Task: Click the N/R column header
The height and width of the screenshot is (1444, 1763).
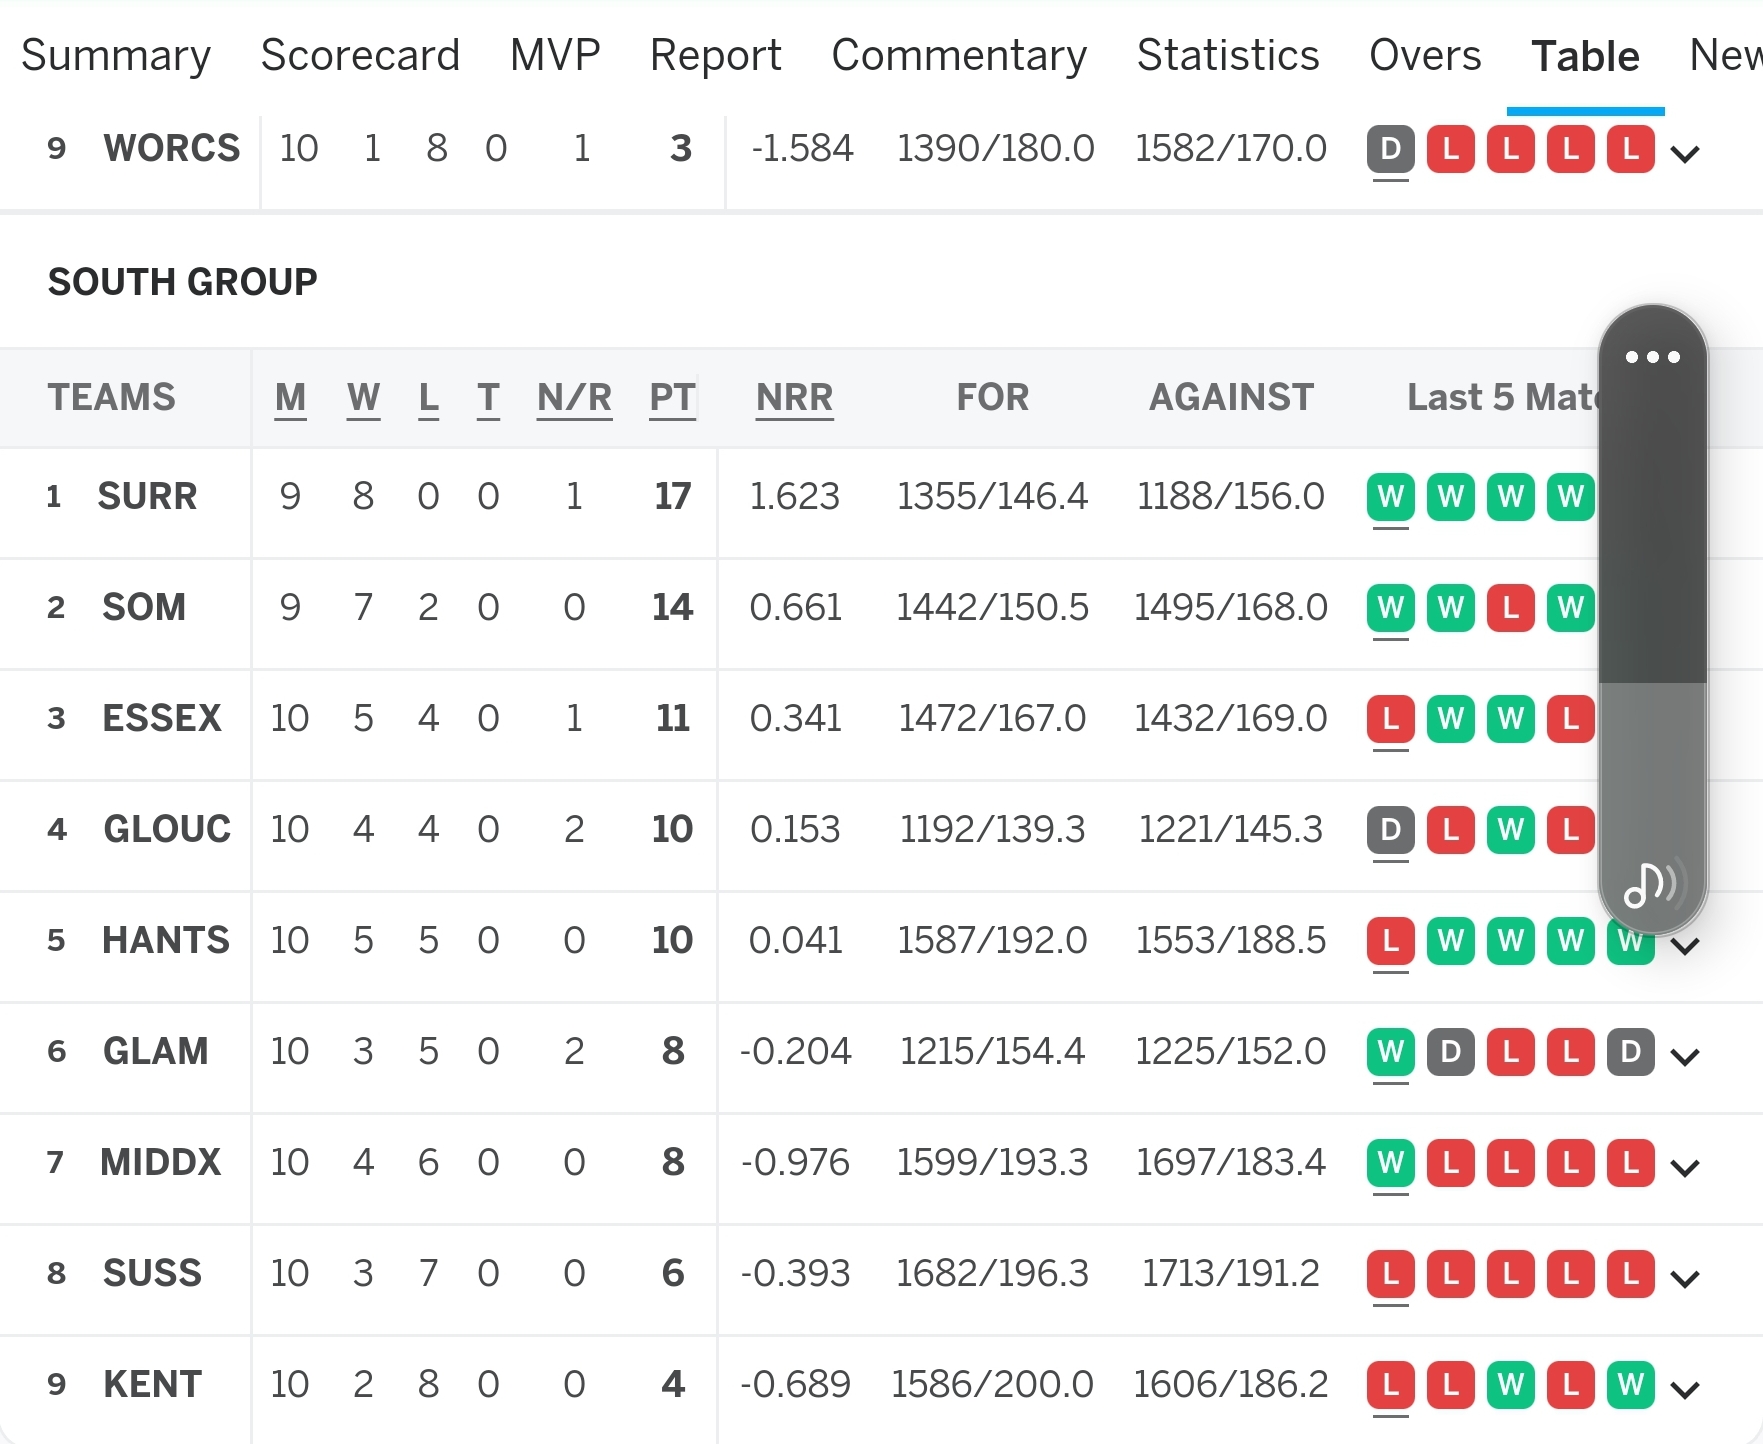Action: (574, 397)
